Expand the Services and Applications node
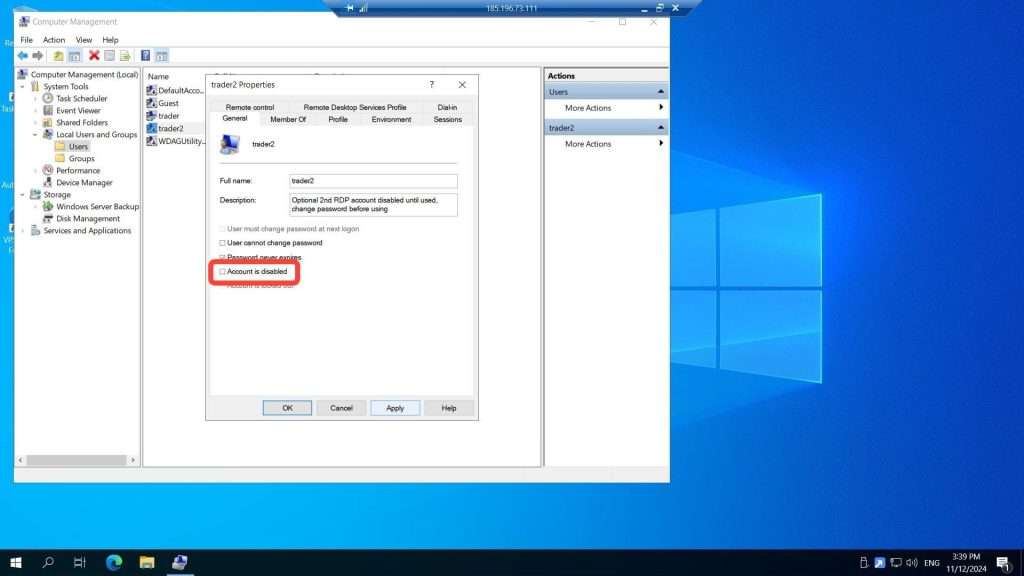 23,231
